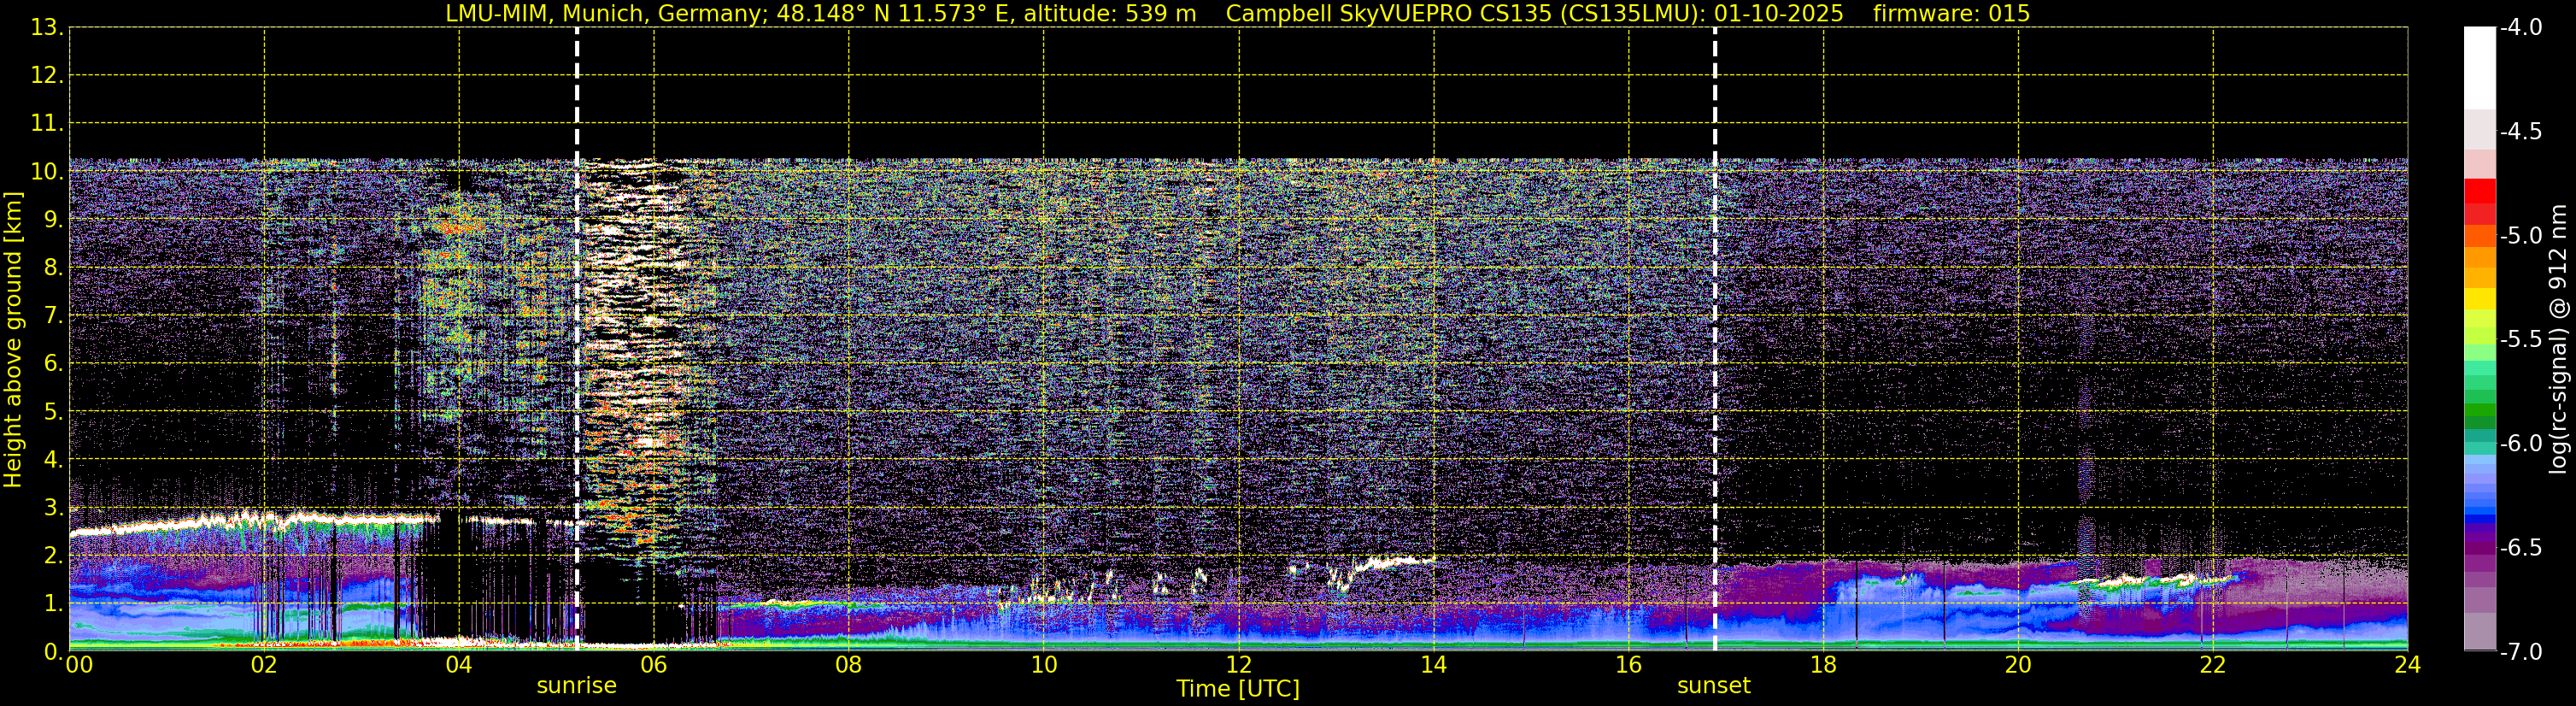Click the yellow segment of the colorbar
2576x706 pixels.
coord(2479,298)
